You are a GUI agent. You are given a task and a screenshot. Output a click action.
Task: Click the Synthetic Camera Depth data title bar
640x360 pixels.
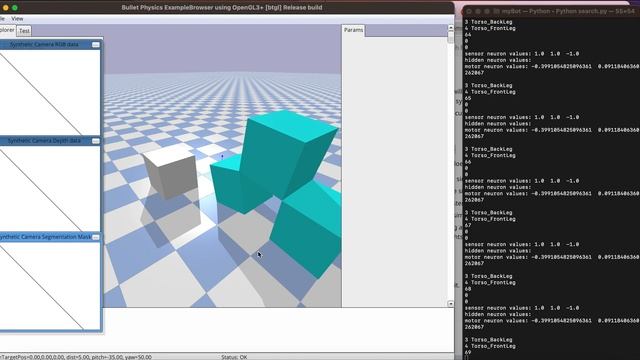[x=44, y=141]
